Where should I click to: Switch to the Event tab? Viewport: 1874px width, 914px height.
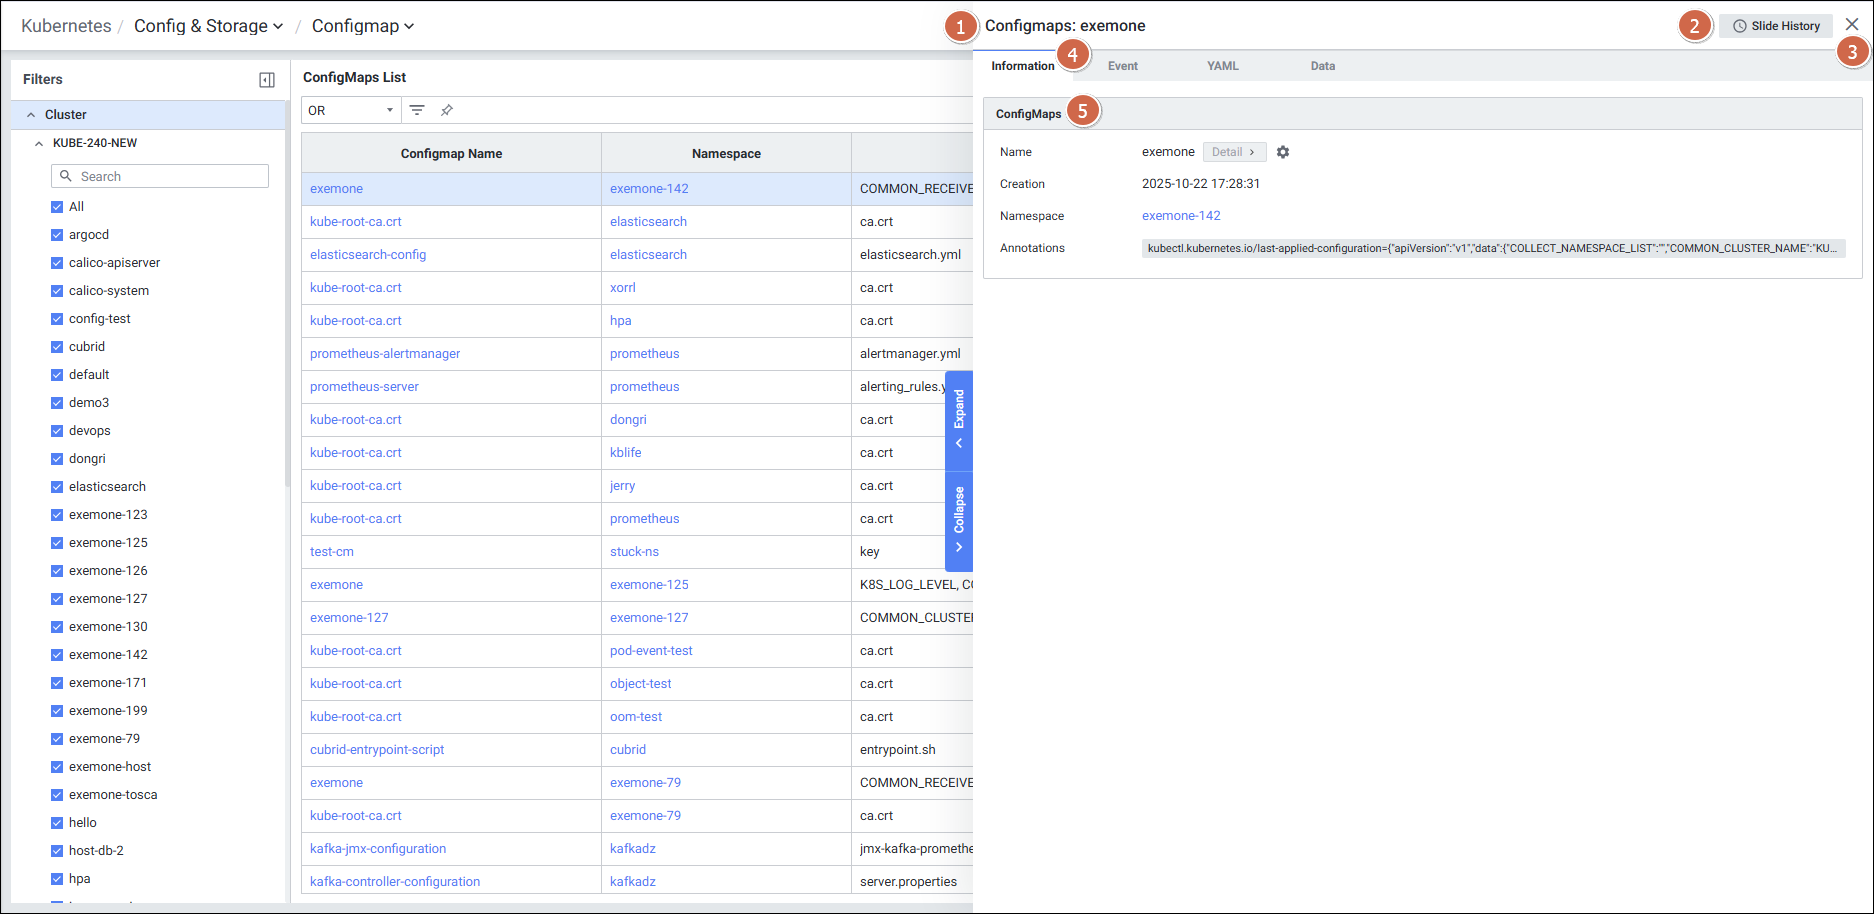point(1122,66)
